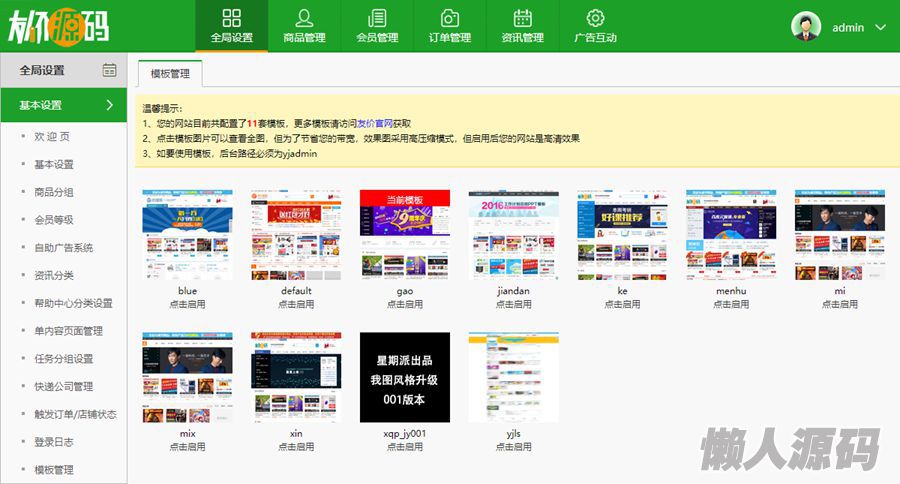Screen dimensions: 900x484
Task: View the xqp_jy001 template thumbnail
Action: point(405,377)
